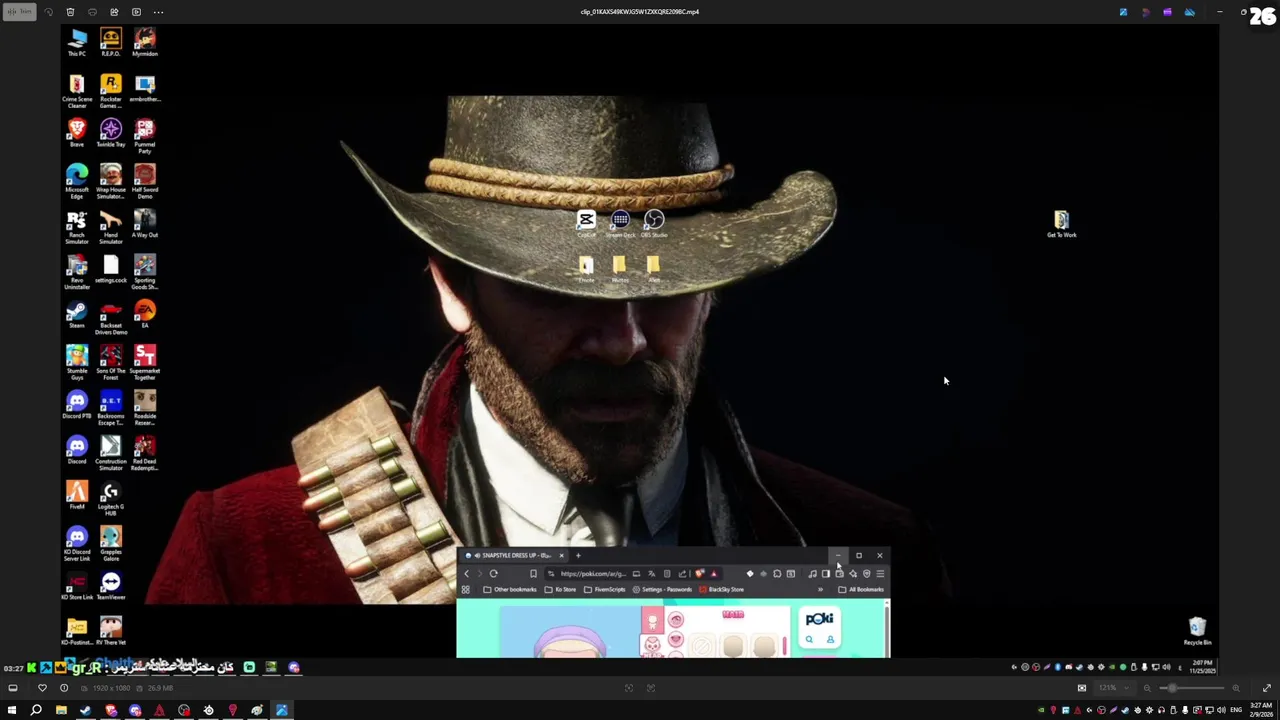Open the CapCut desktop icon
Image resolution: width=1280 pixels, height=720 pixels.
(586, 224)
